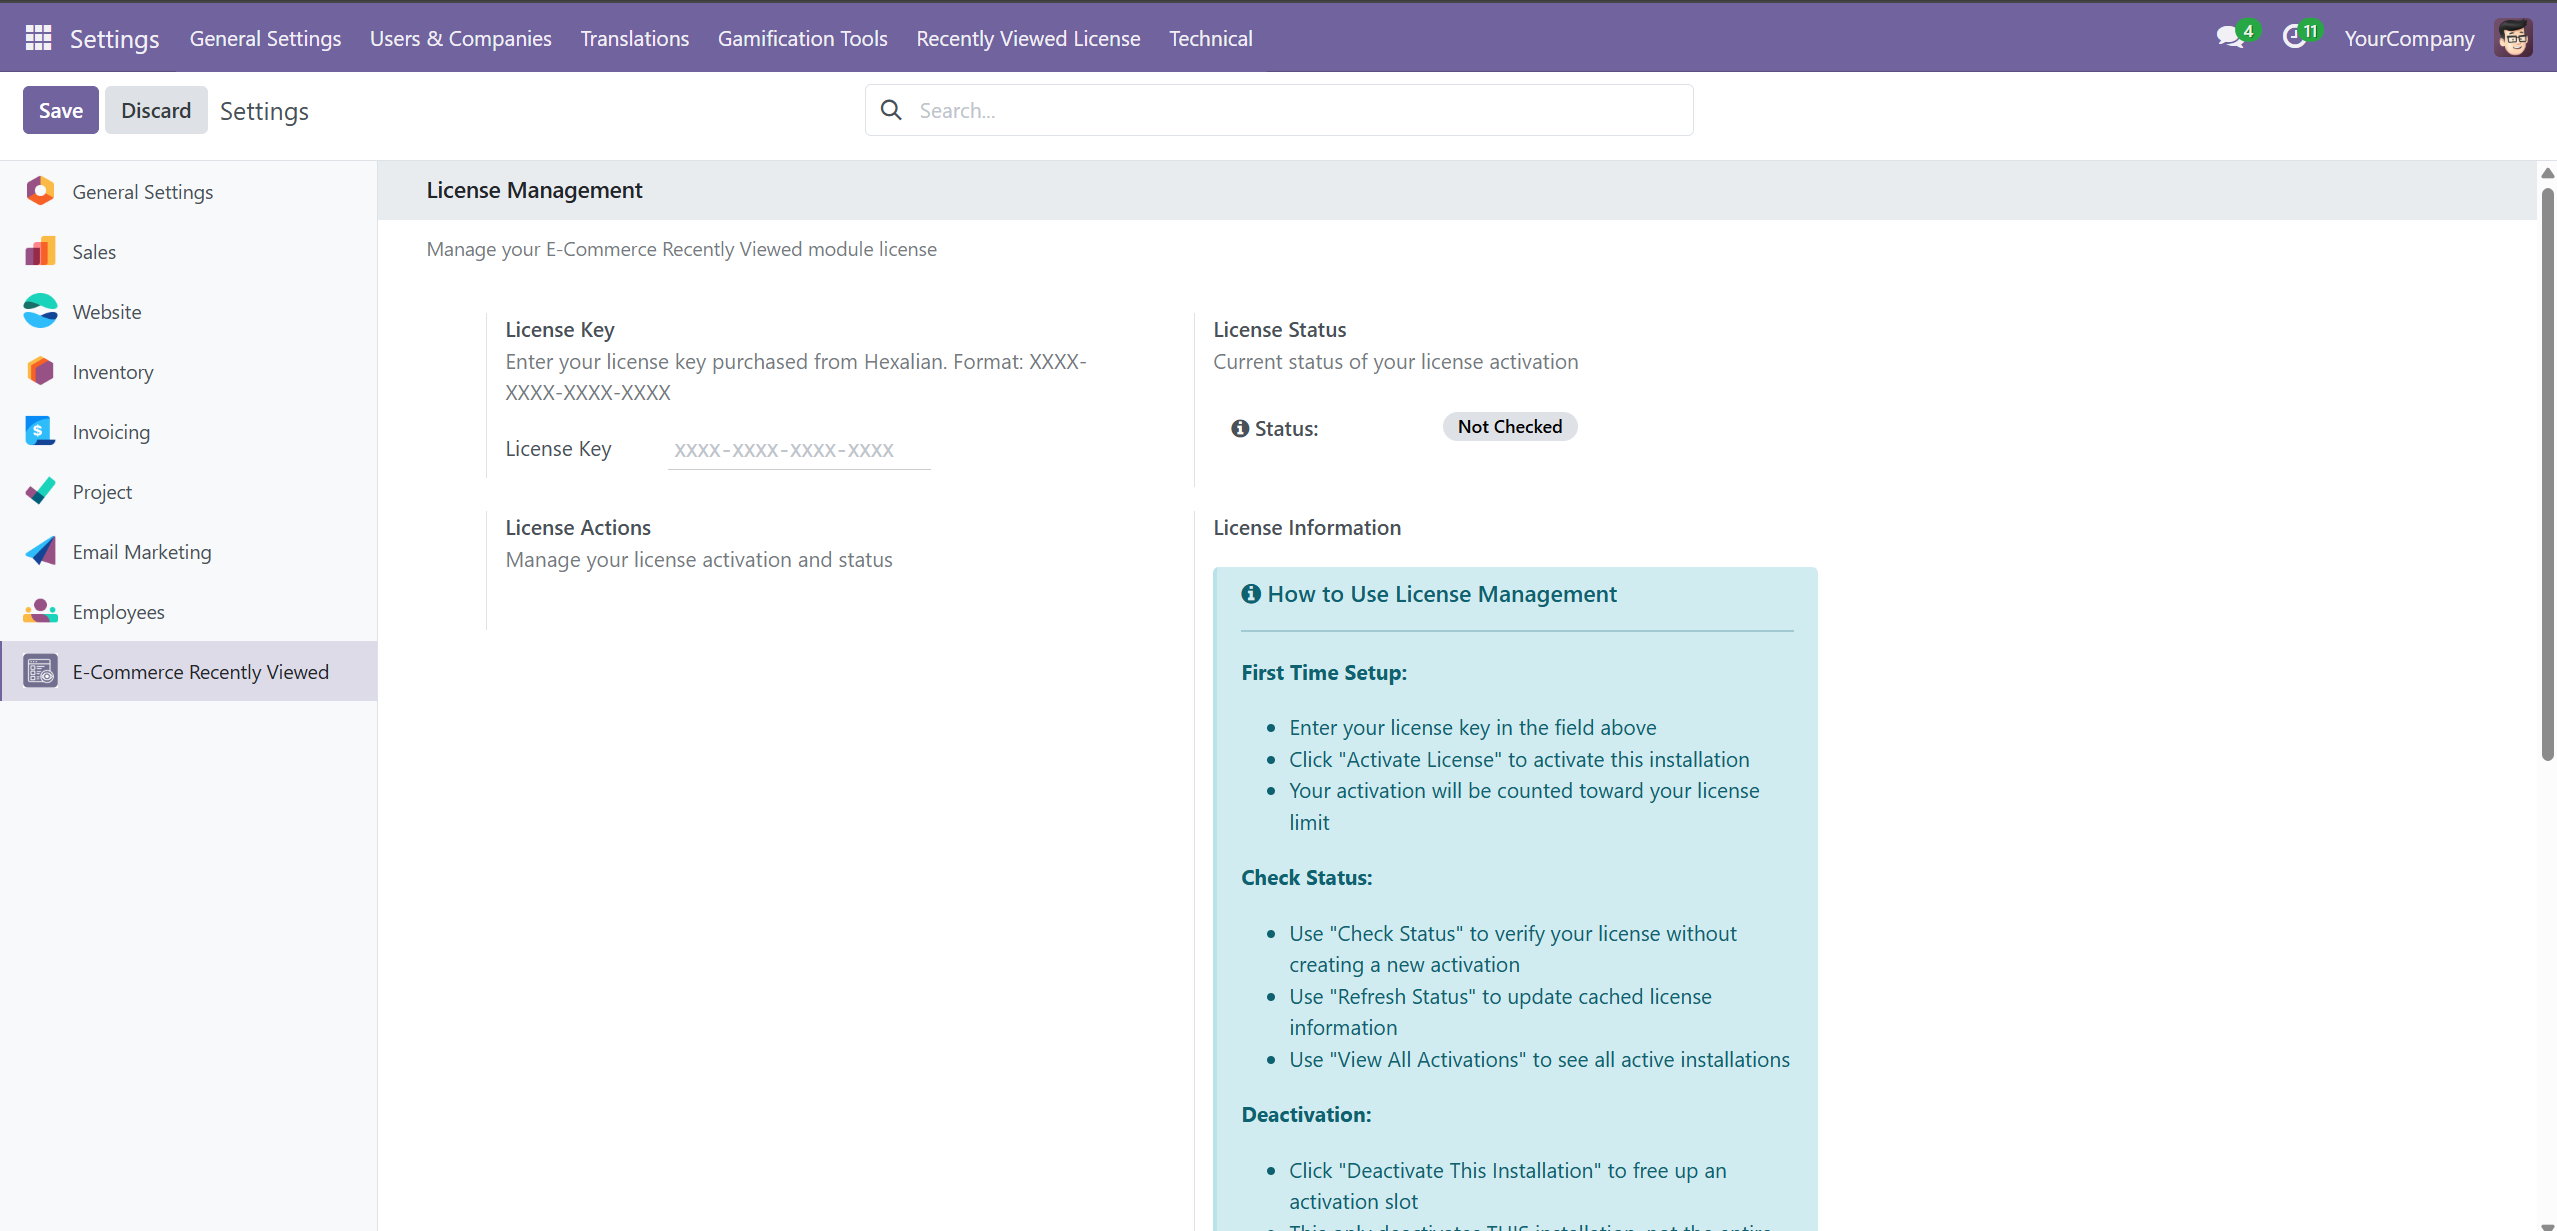The height and width of the screenshot is (1231, 2557).
Task: Select the Inventory settings icon
Action: coord(39,371)
